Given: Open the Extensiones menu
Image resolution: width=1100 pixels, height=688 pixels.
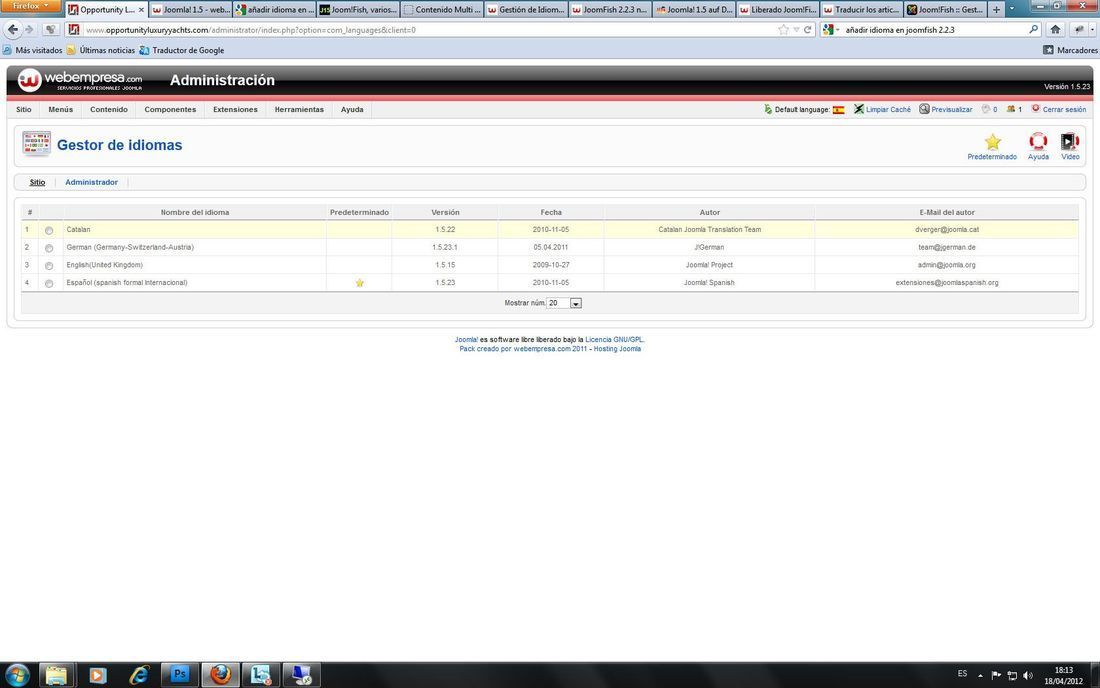Looking at the screenshot, I should point(235,109).
